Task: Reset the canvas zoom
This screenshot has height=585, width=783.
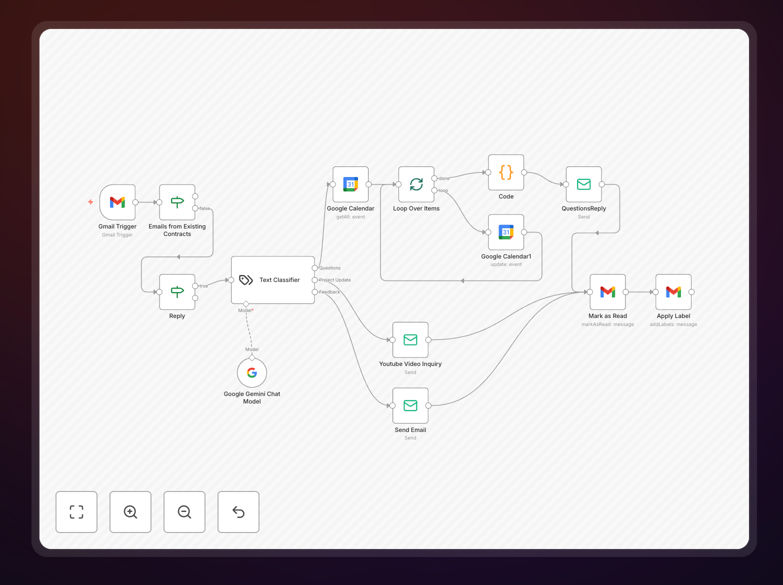Action: pos(238,512)
